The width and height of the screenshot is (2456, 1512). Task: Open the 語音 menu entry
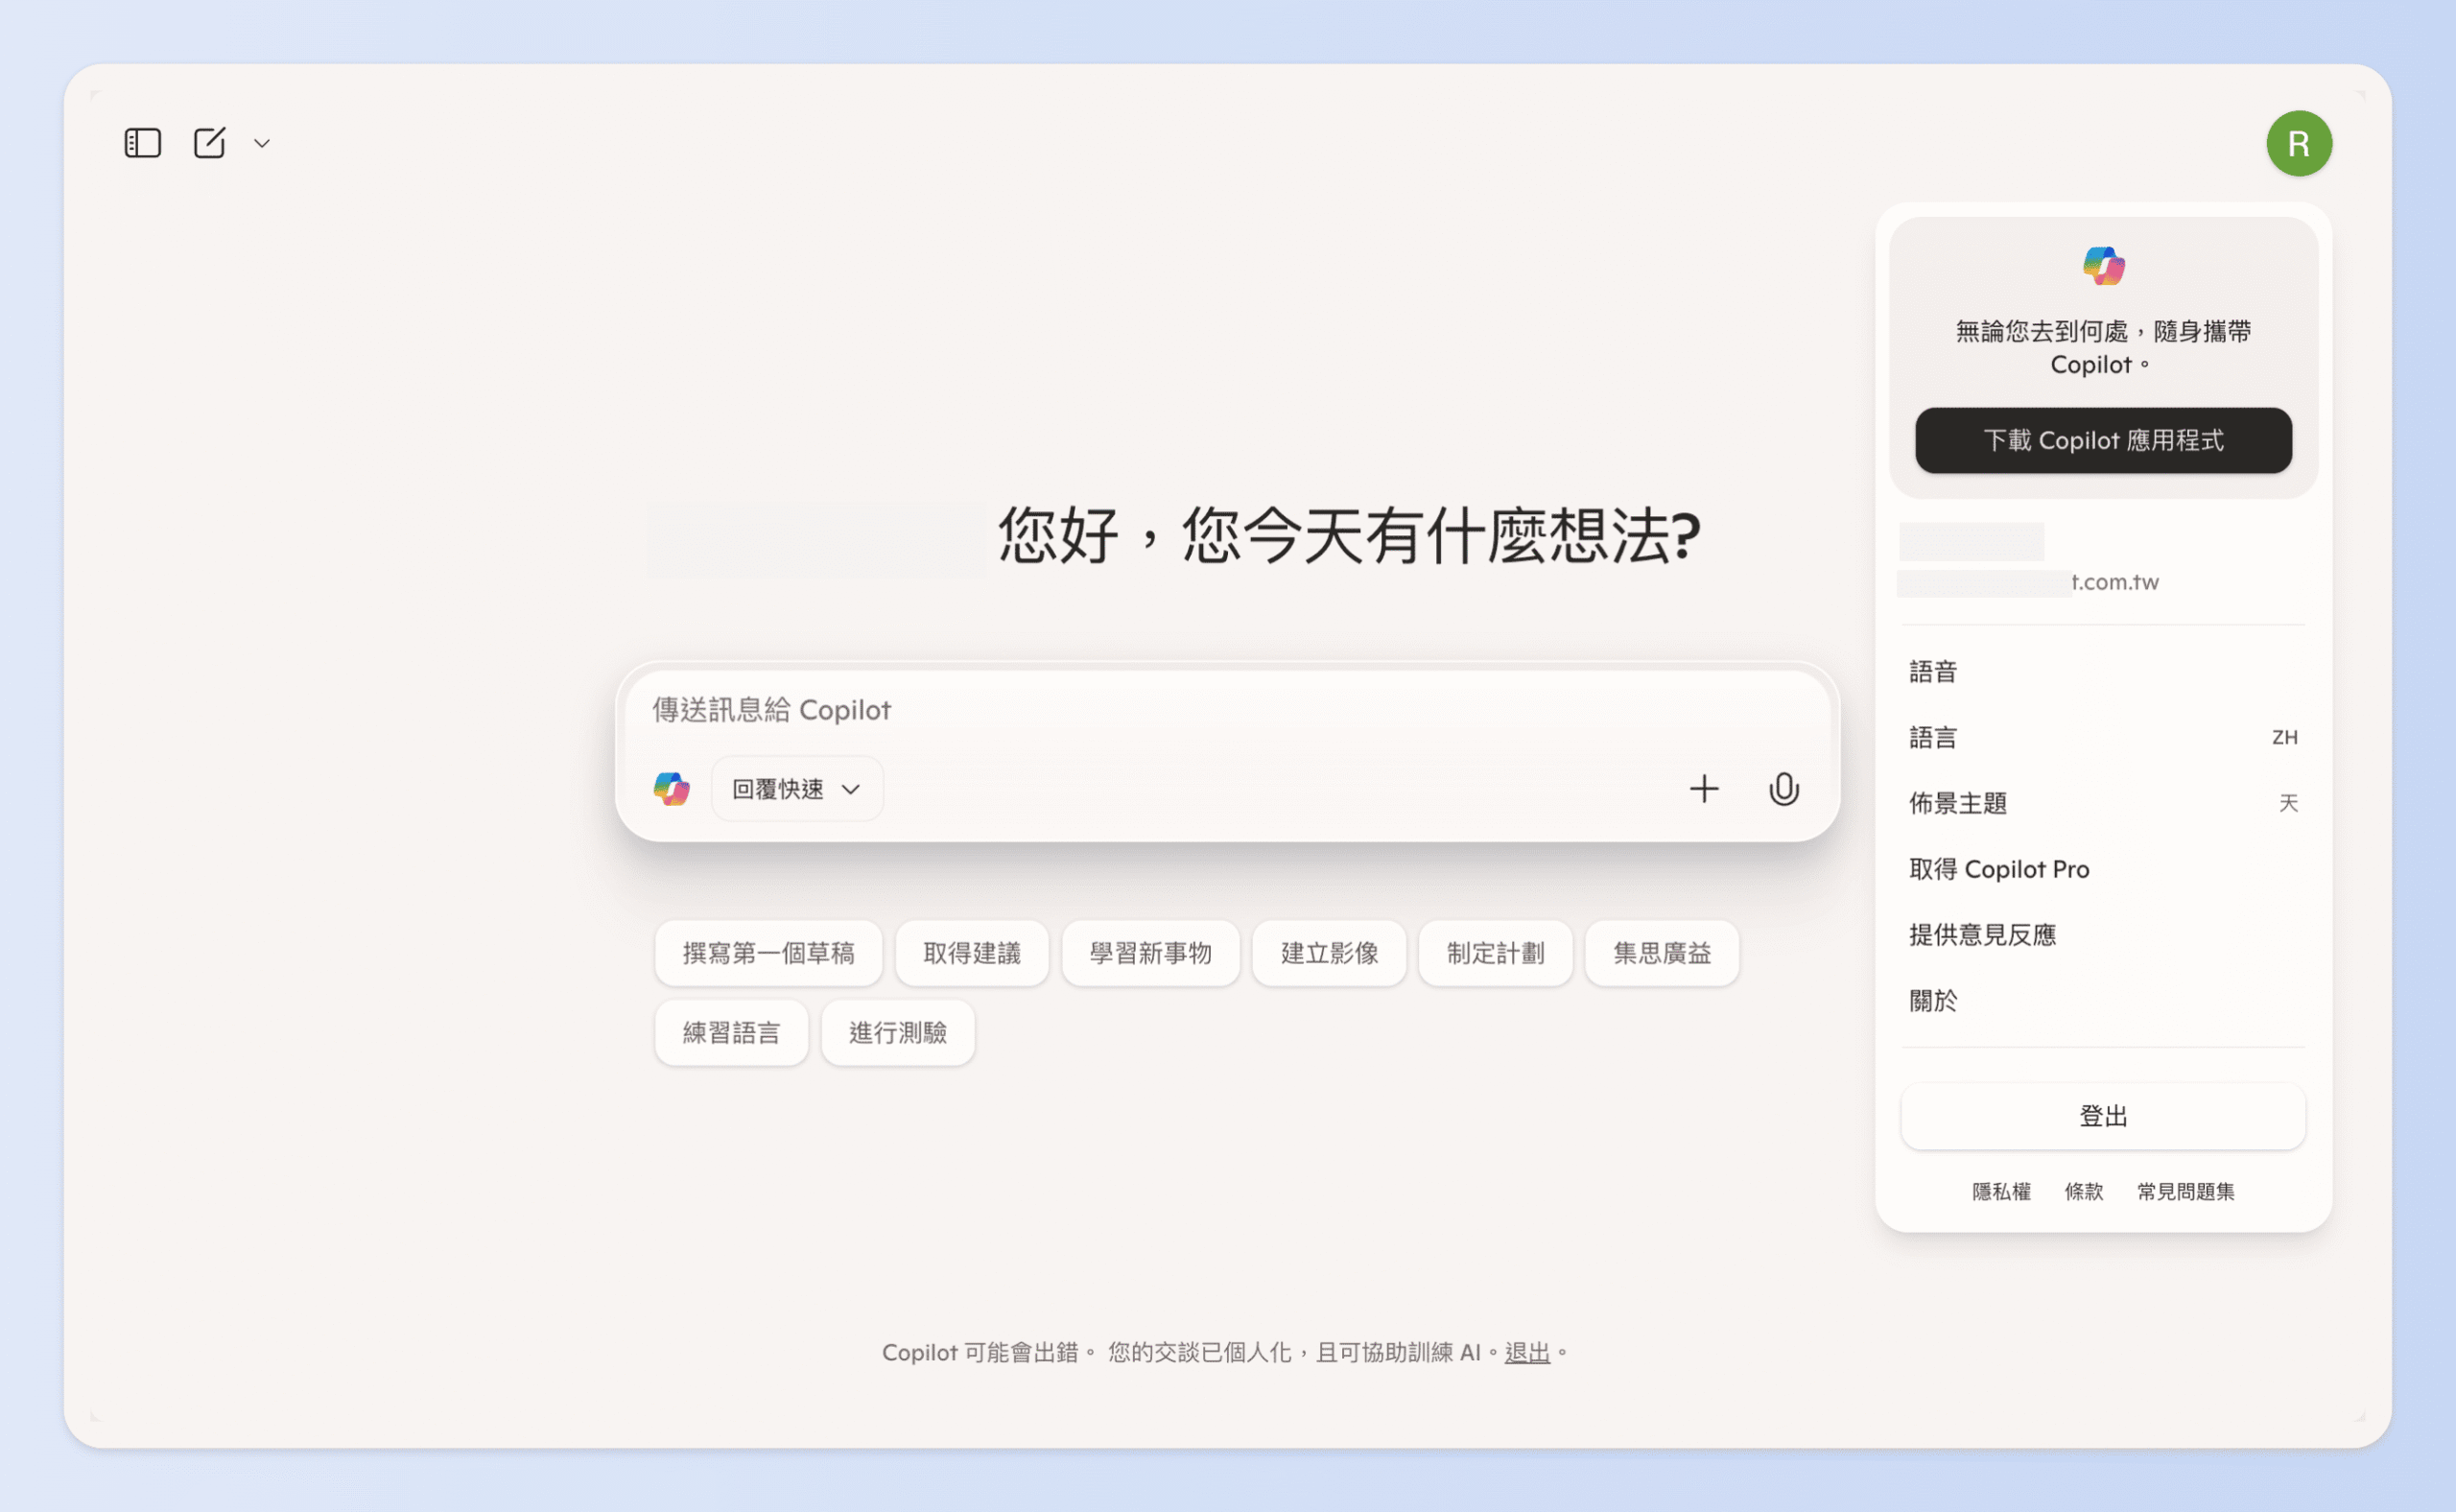point(2103,671)
